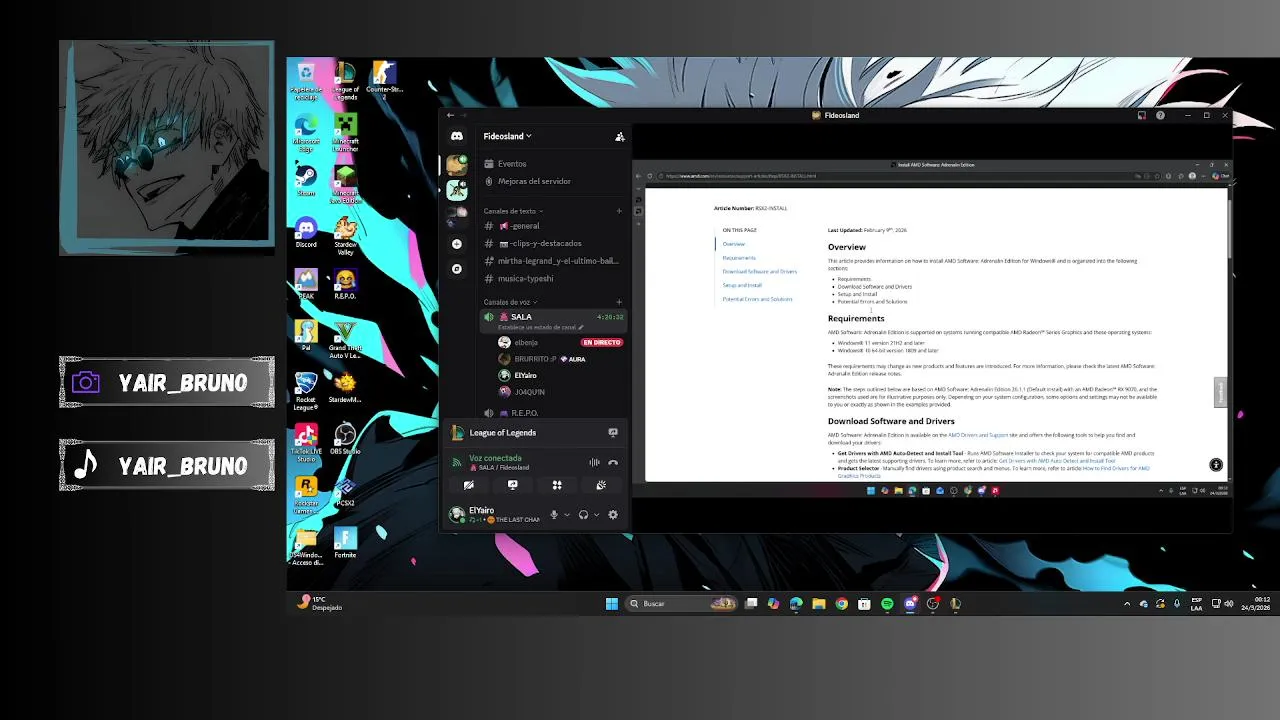Click the League of Legends activity row
This screenshot has width=1280, height=720.
pos(534,433)
